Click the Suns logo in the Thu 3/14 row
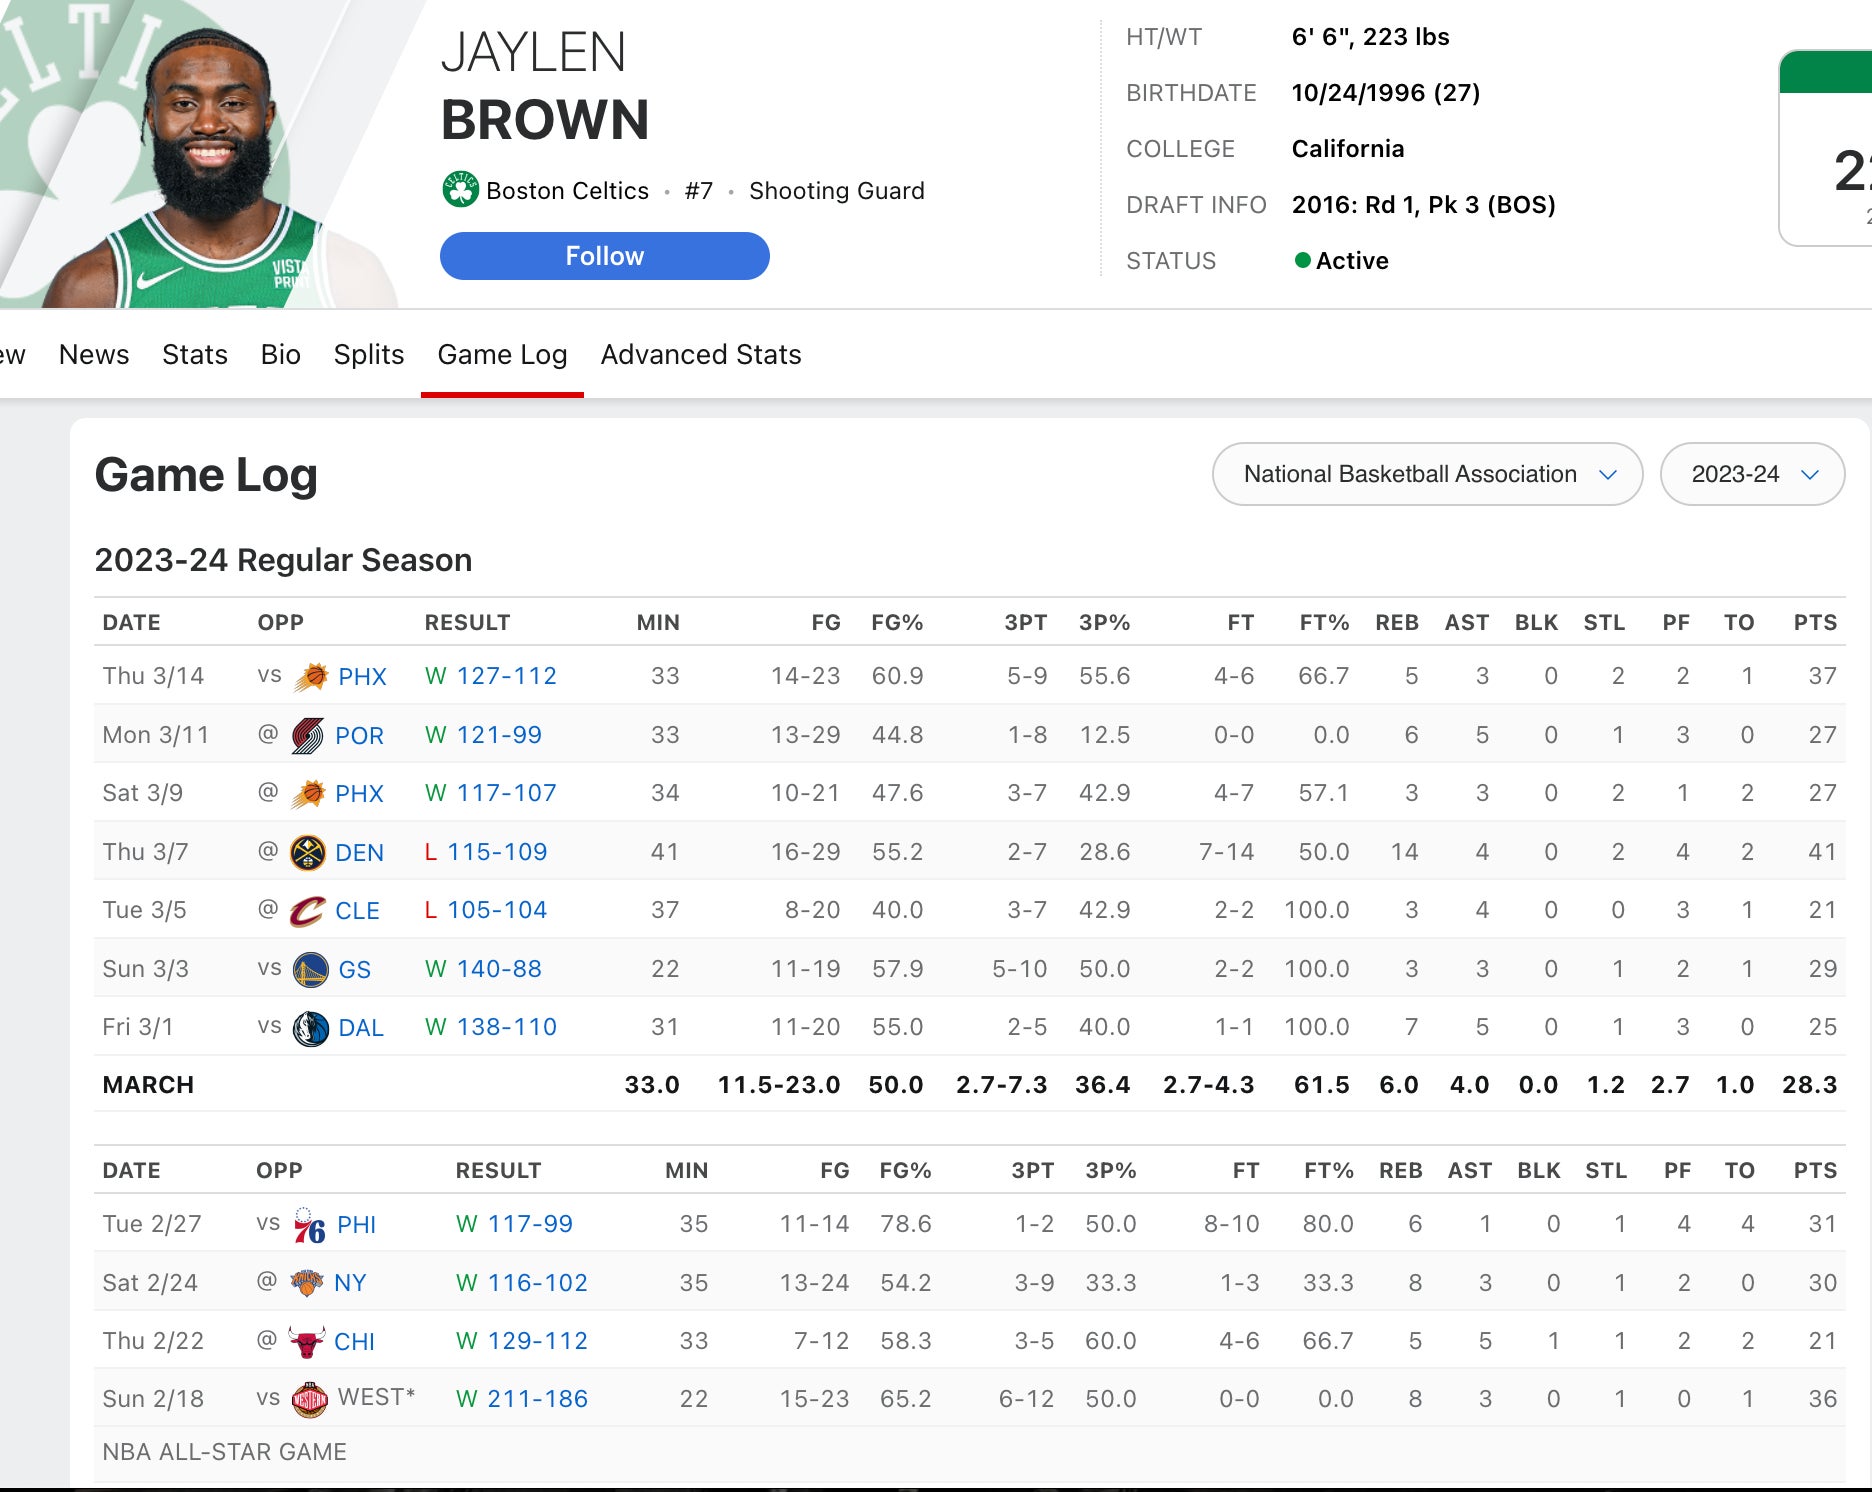The height and width of the screenshot is (1492, 1872). pos(311,677)
